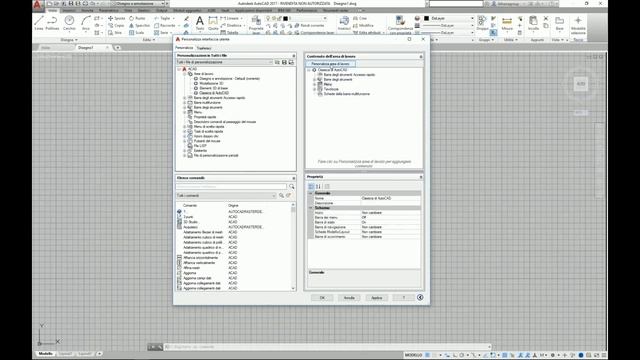Open the Annota ribbon tab
The height and width of the screenshot is (360, 640).
[87, 11]
